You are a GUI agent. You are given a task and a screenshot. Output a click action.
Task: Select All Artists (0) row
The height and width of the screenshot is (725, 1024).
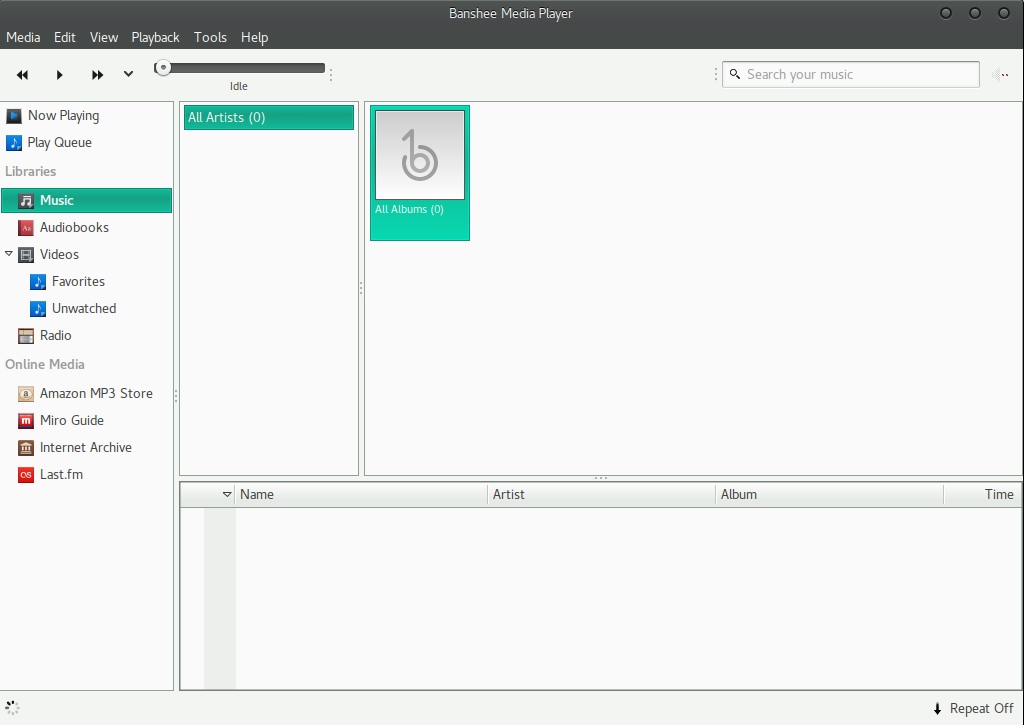tap(269, 118)
